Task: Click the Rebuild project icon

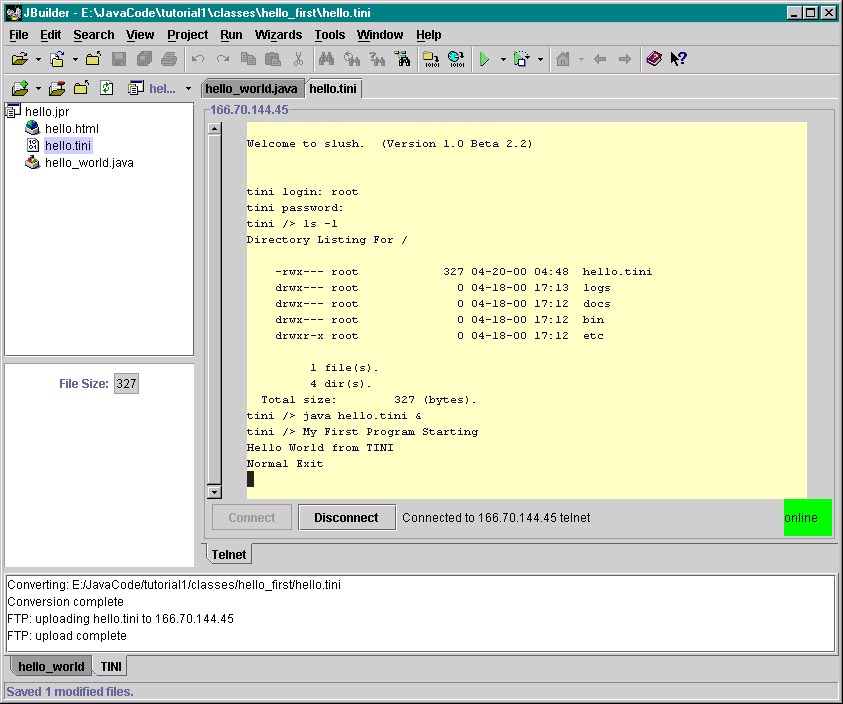Action: (x=456, y=59)
